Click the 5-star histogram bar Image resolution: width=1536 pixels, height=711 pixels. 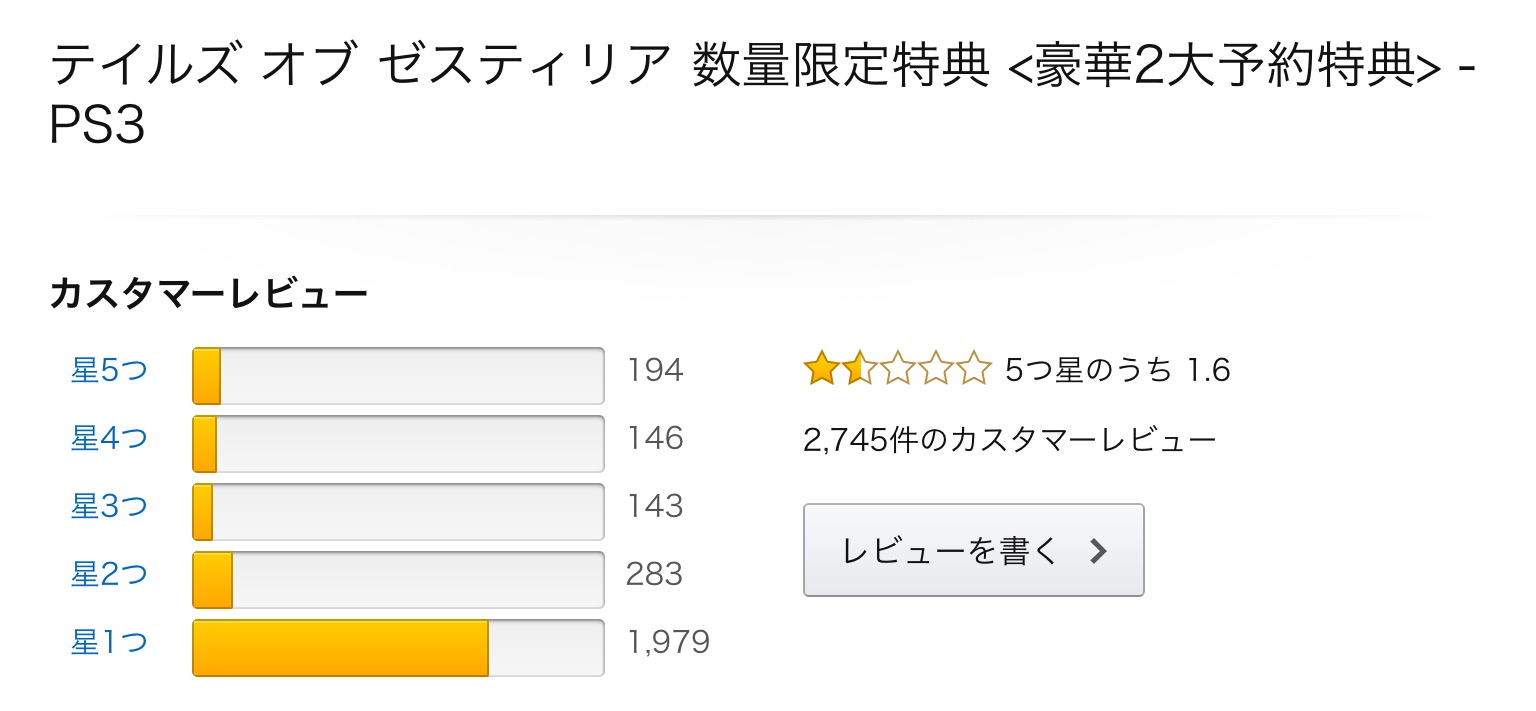(x=398, y=376)
